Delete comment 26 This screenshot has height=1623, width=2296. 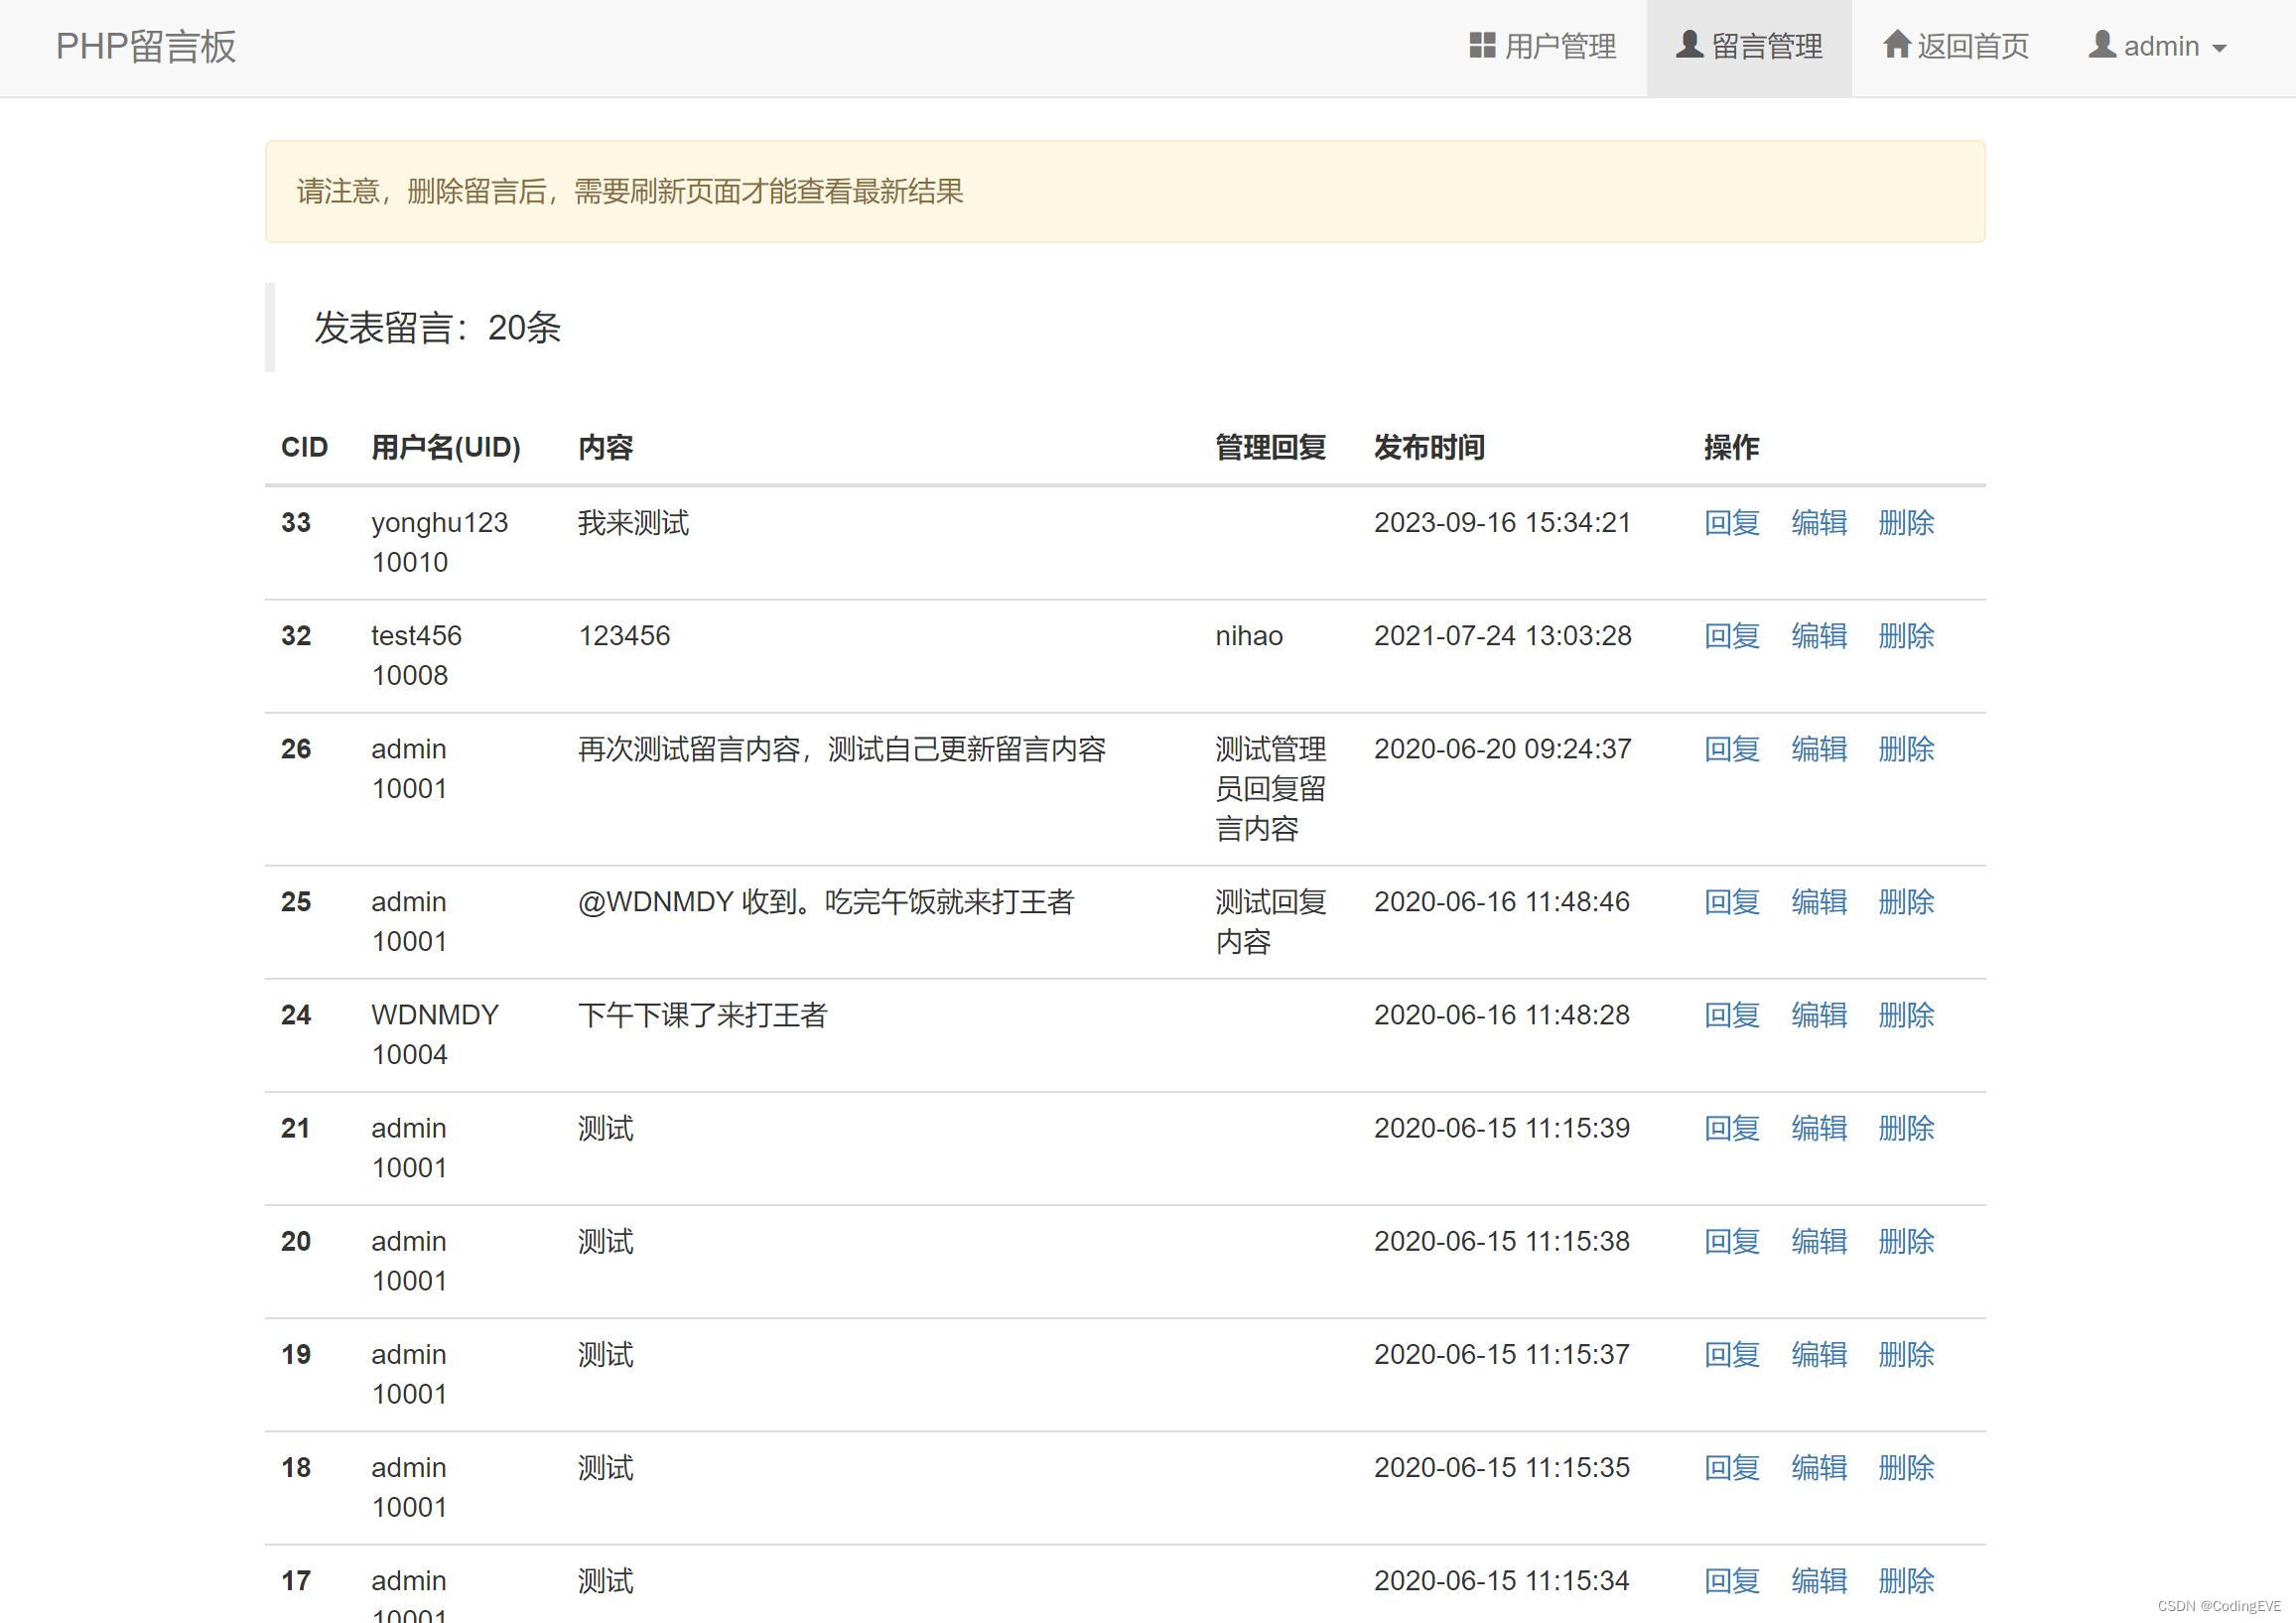(1906, 748)
